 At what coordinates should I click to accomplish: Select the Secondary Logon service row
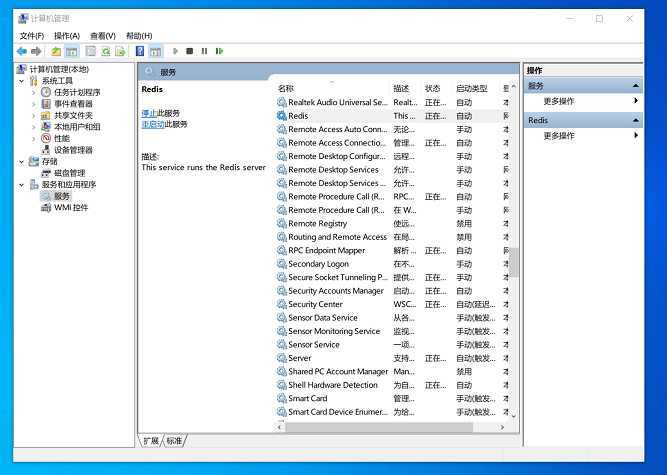[x=391, y=264]
